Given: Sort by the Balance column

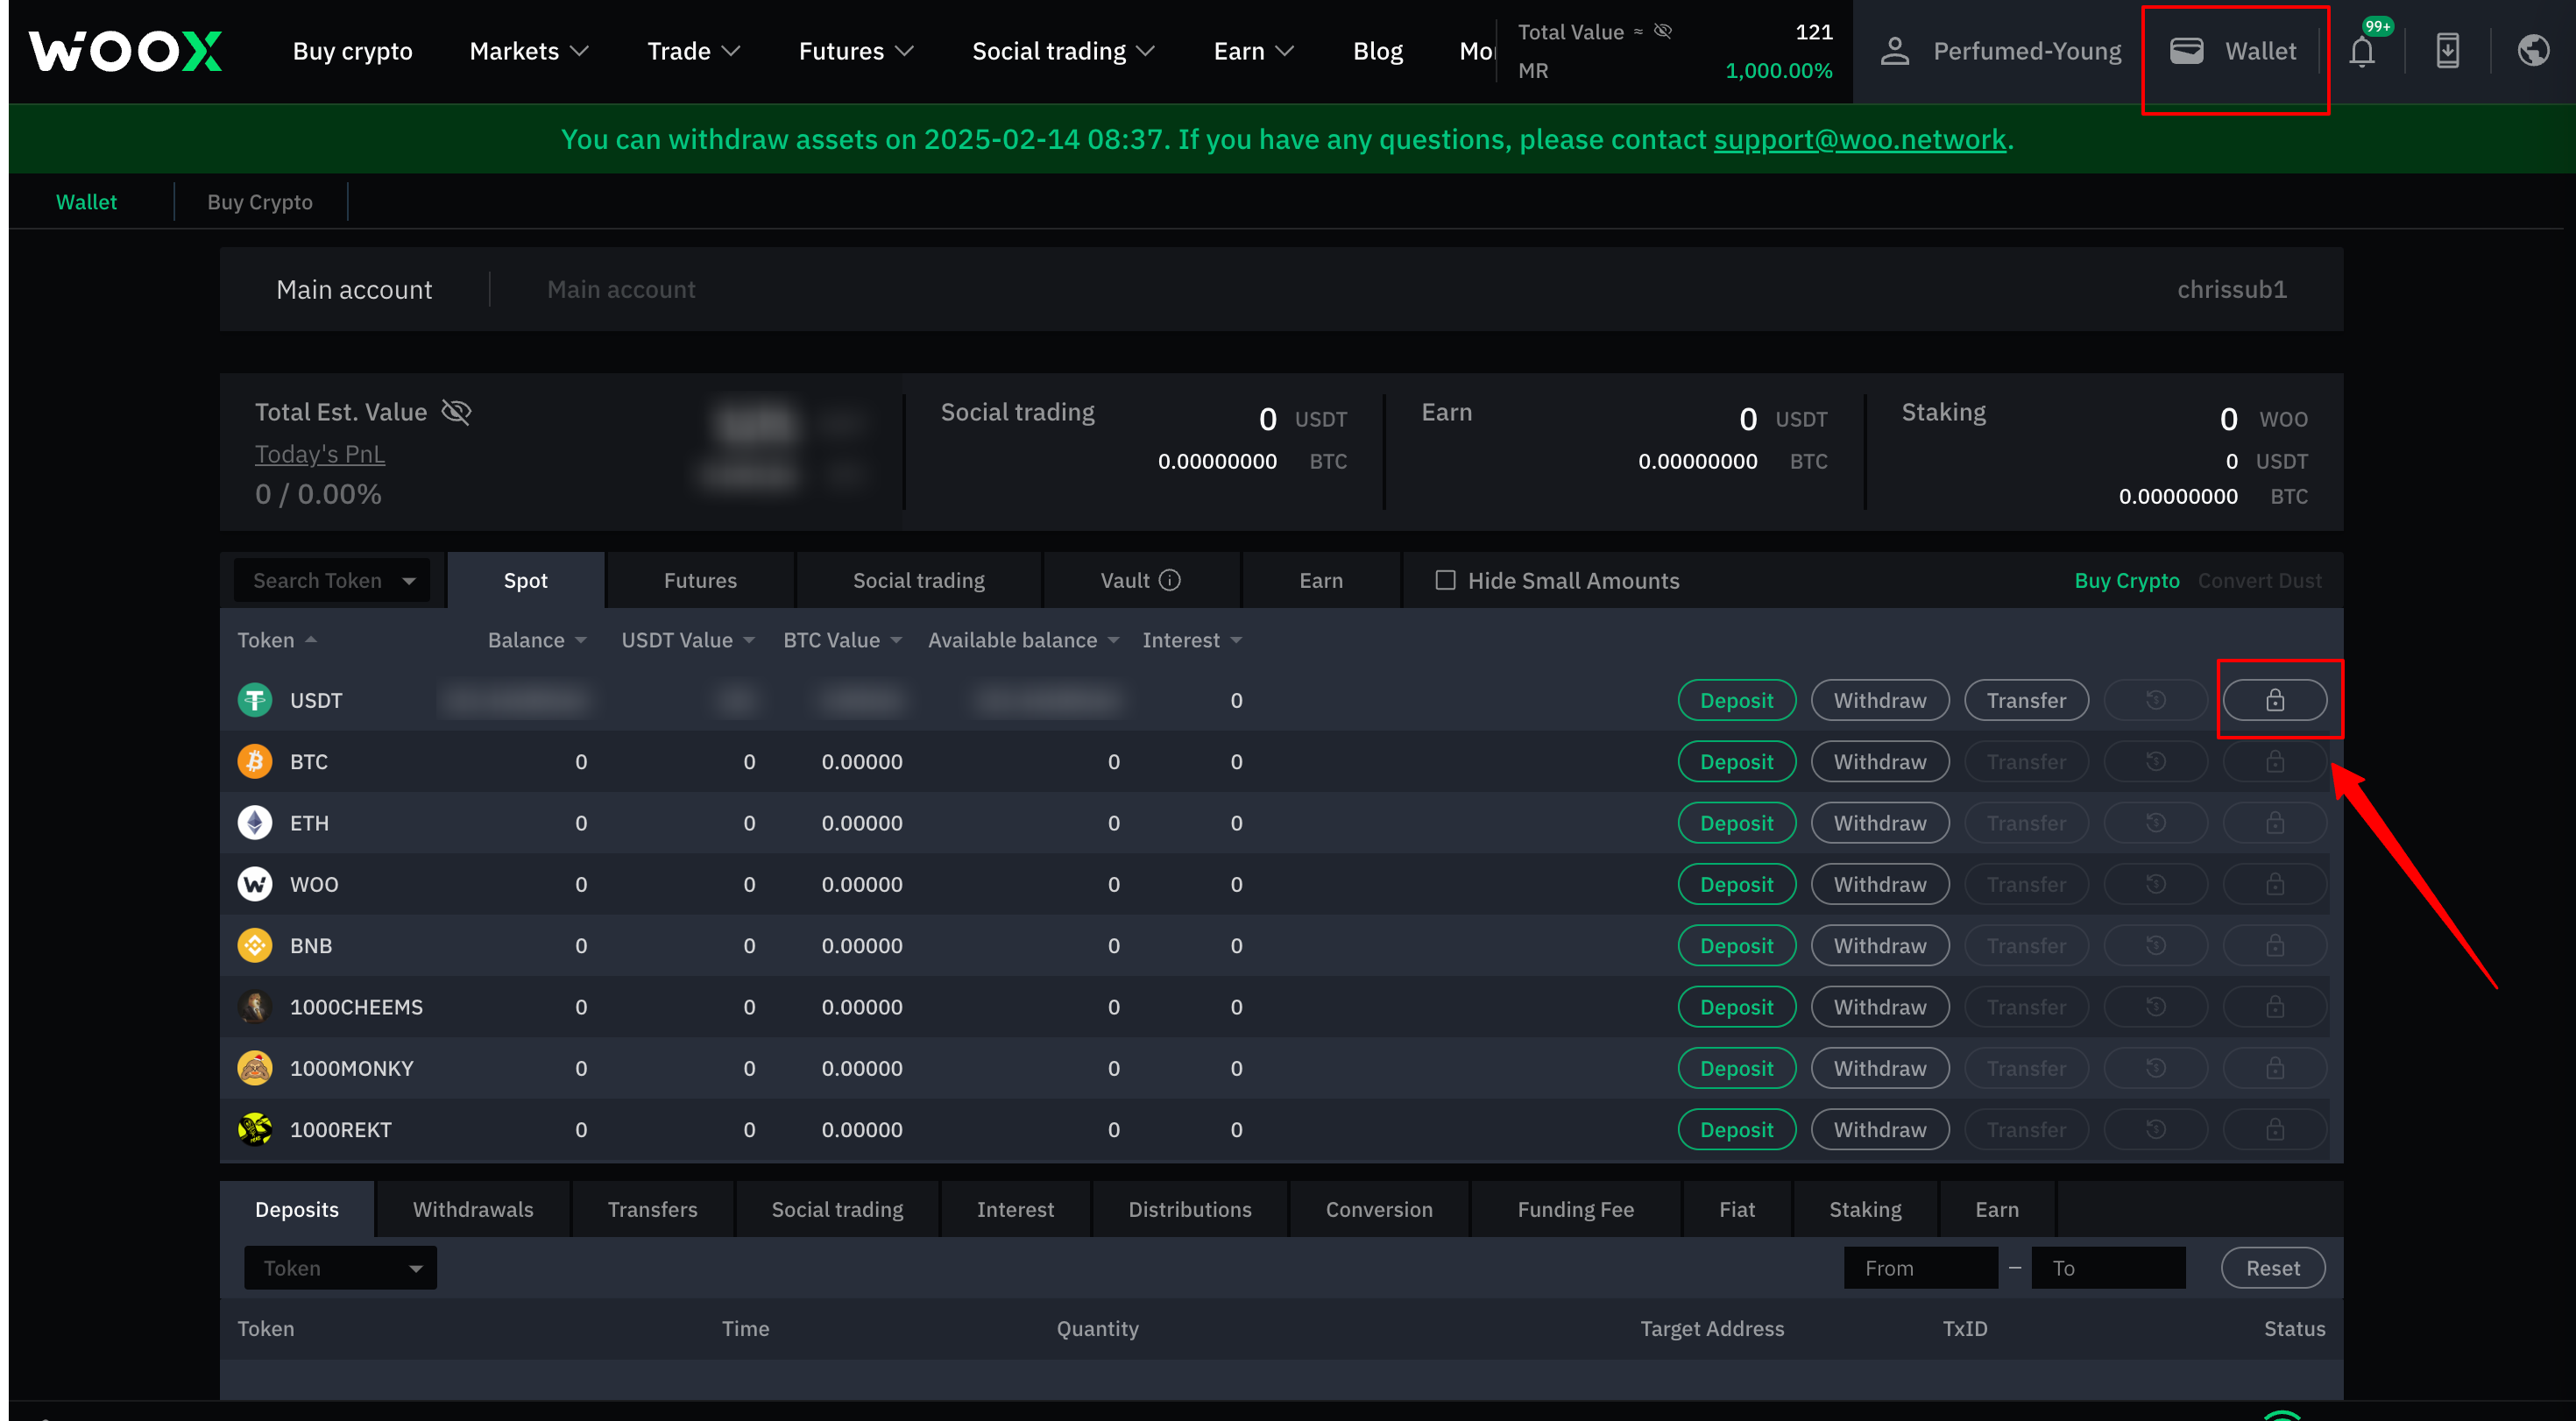Looking at the screenshot, I should pos(537,640).
